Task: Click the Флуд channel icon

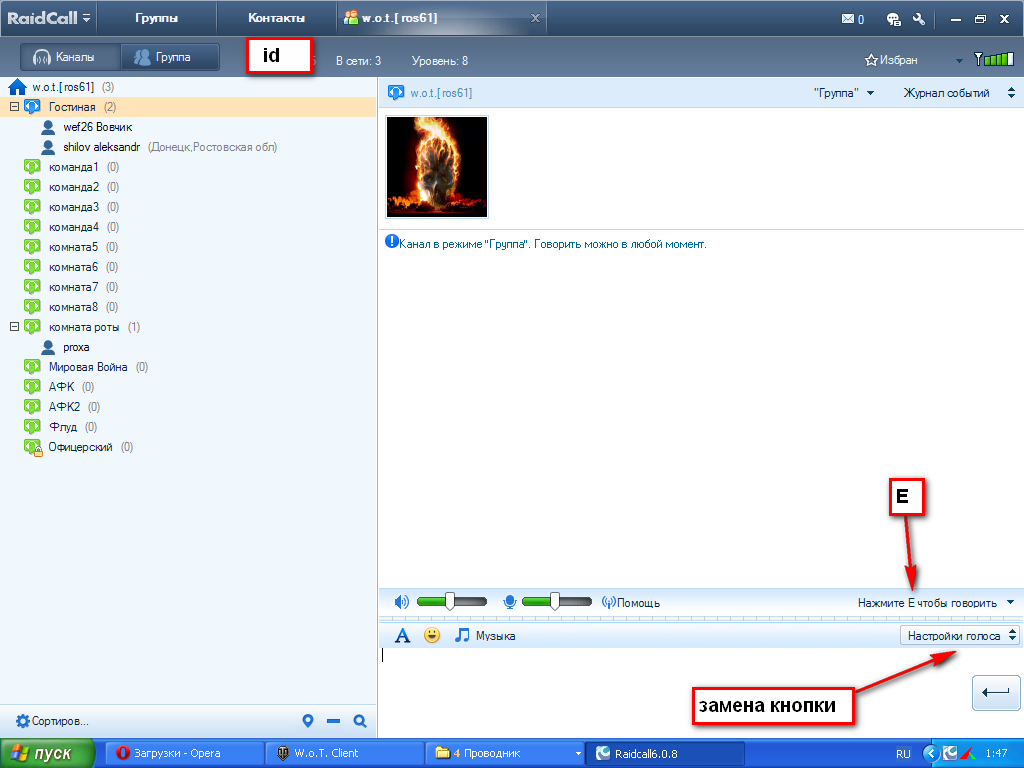Action: coord(32,426)
